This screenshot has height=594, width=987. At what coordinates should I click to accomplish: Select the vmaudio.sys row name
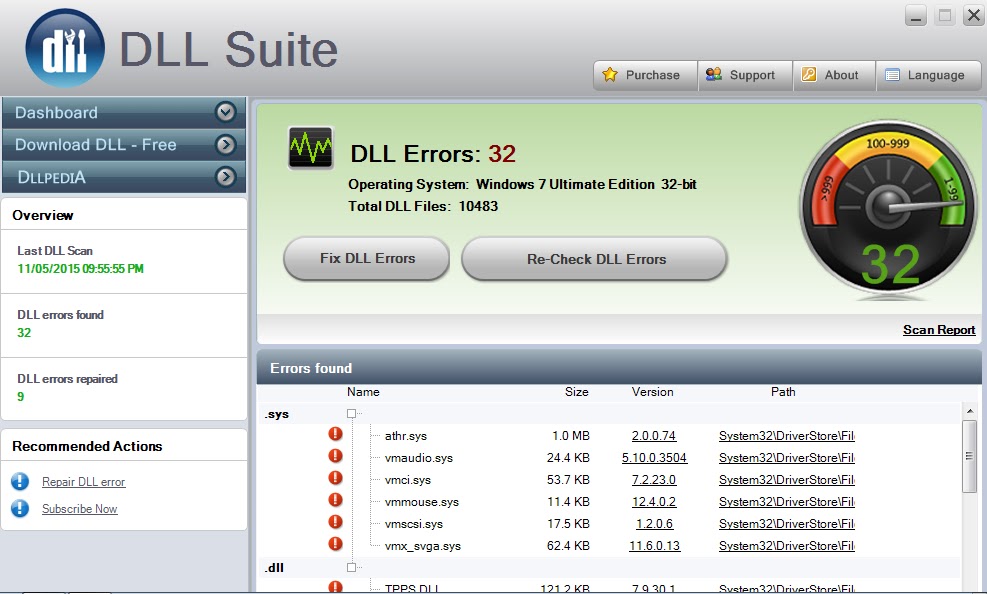click(x=419, y=458)
